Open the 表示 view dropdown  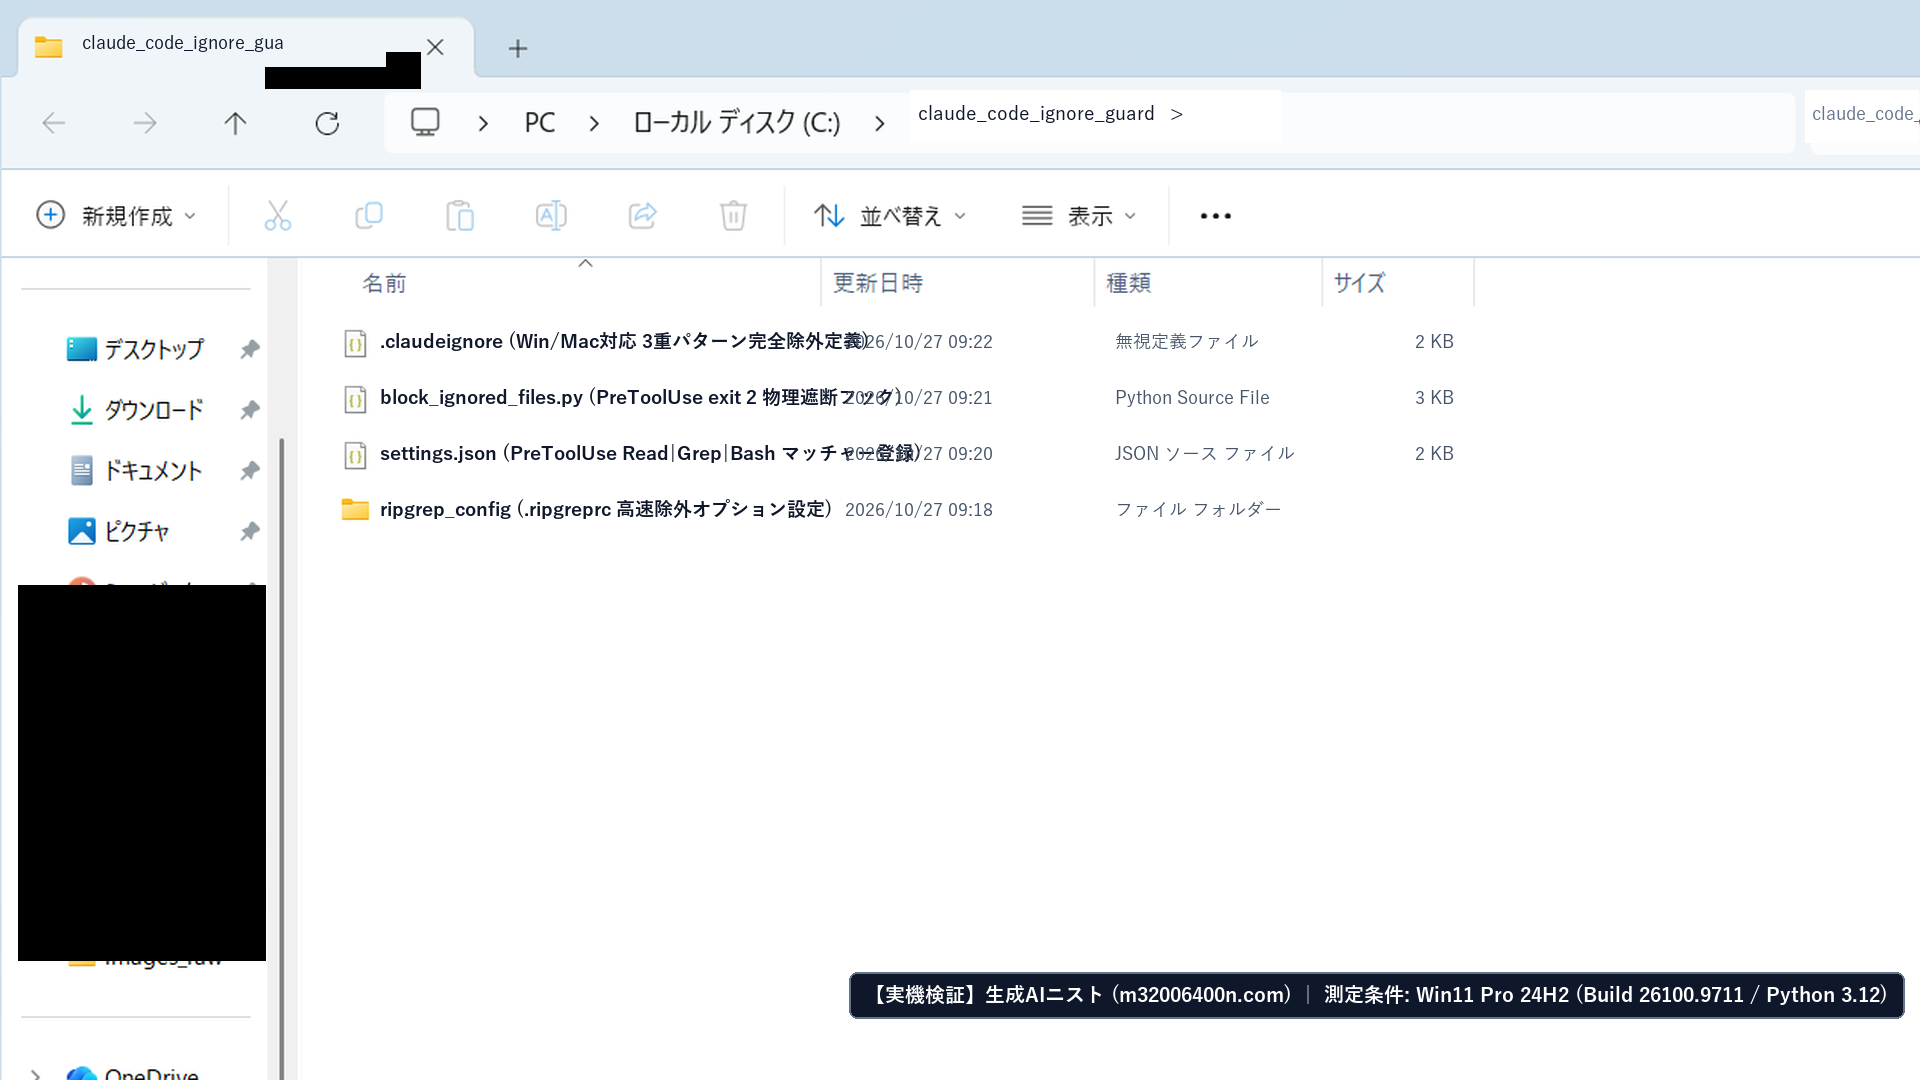click(x=1080, y=215)
